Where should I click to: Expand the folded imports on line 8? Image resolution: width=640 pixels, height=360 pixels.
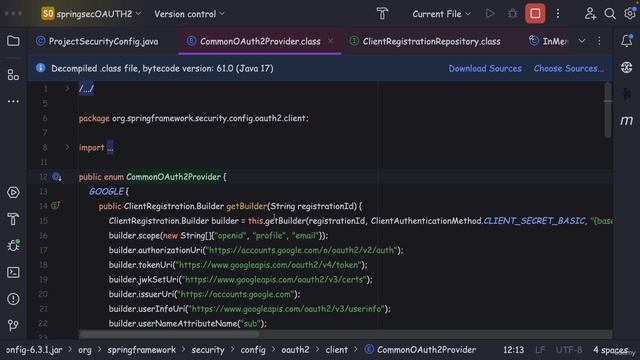click(x=67, y=147)
